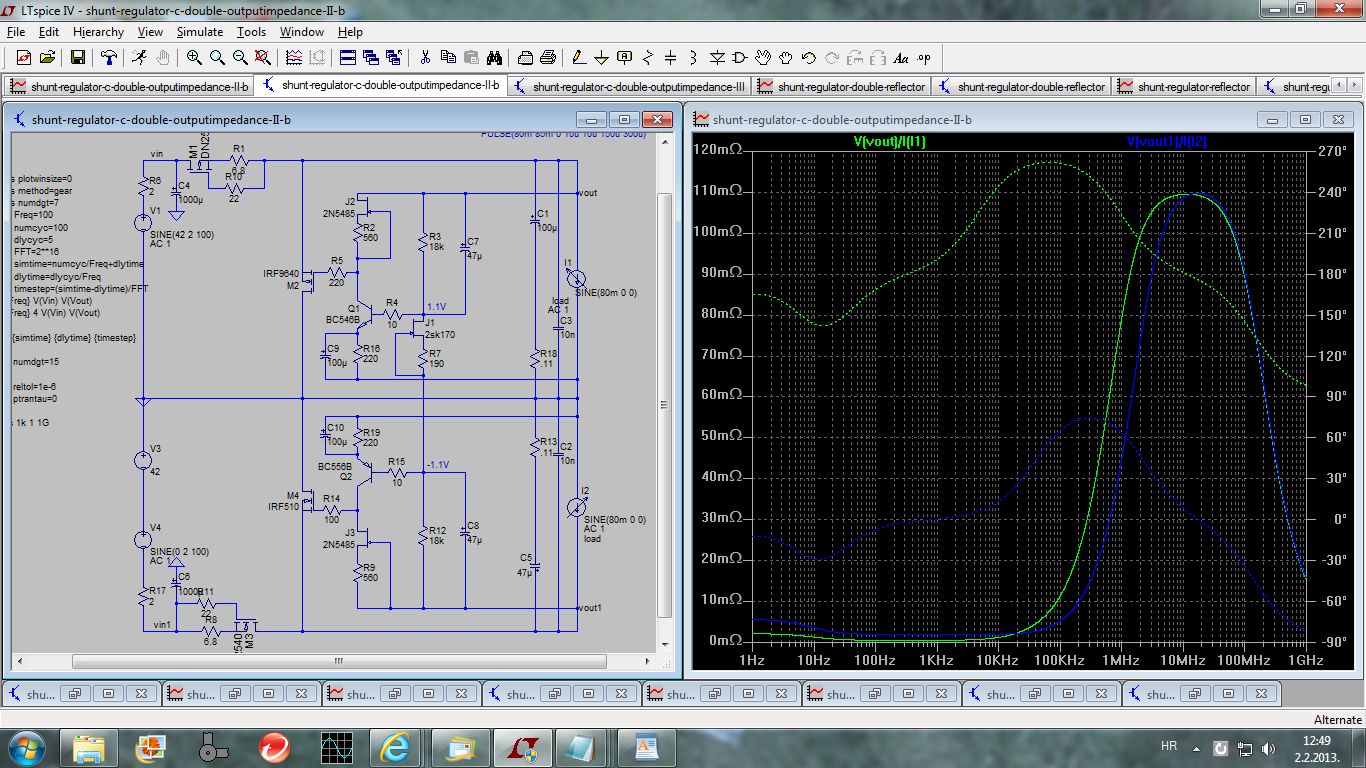Maximize the plot child window

[x=1306, y=120]
